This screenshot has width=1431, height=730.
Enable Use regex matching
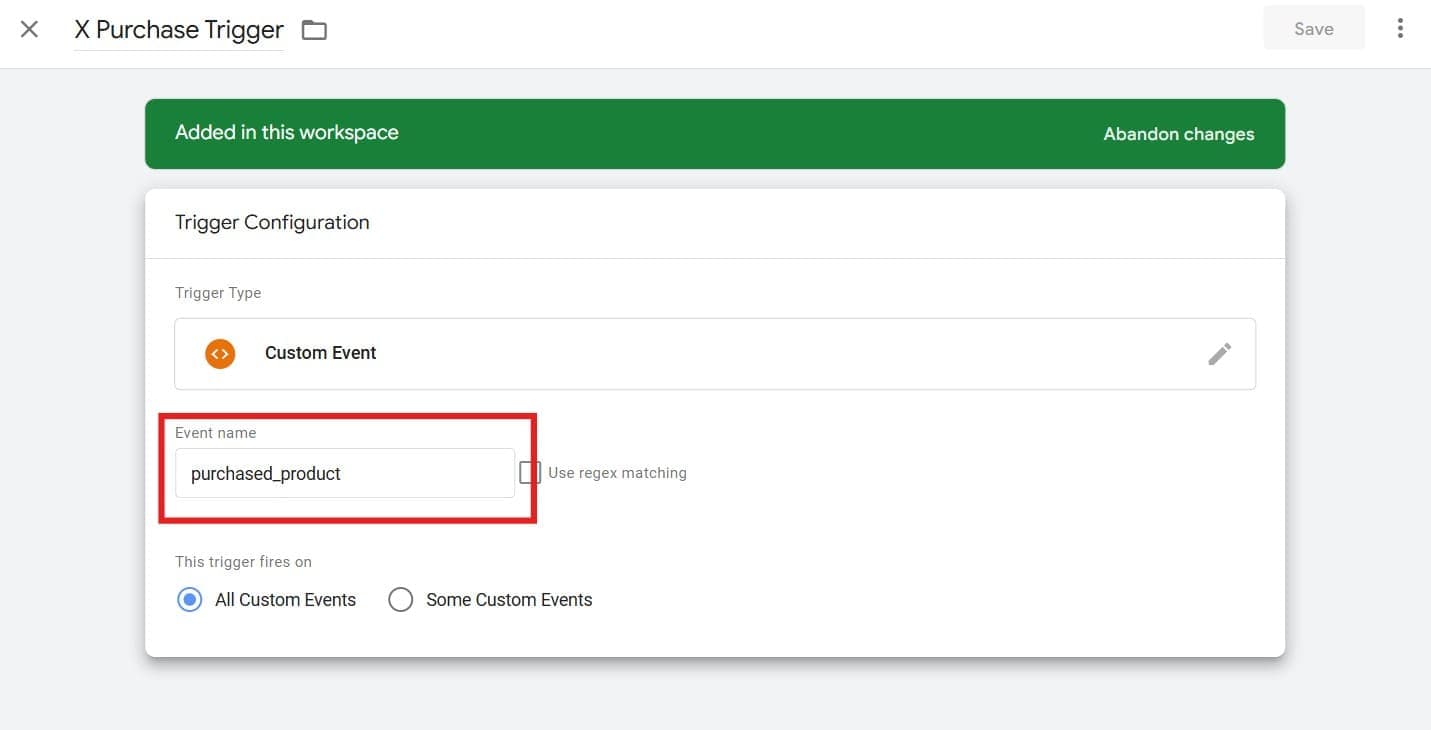(x=529, y=472)
